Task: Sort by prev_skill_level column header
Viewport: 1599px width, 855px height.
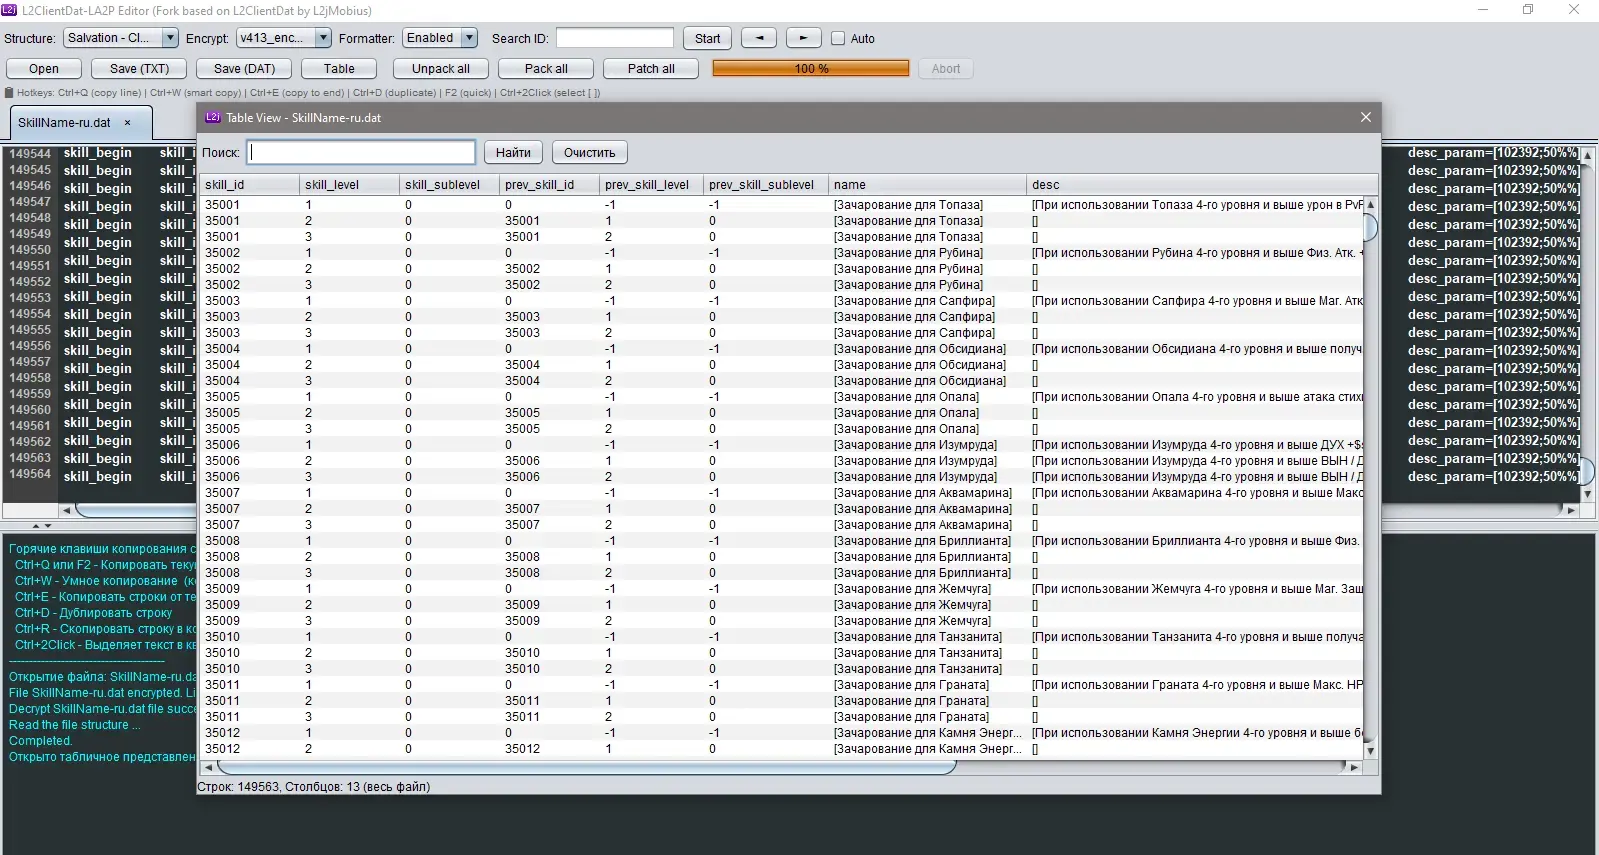Action: pos(651,184)
